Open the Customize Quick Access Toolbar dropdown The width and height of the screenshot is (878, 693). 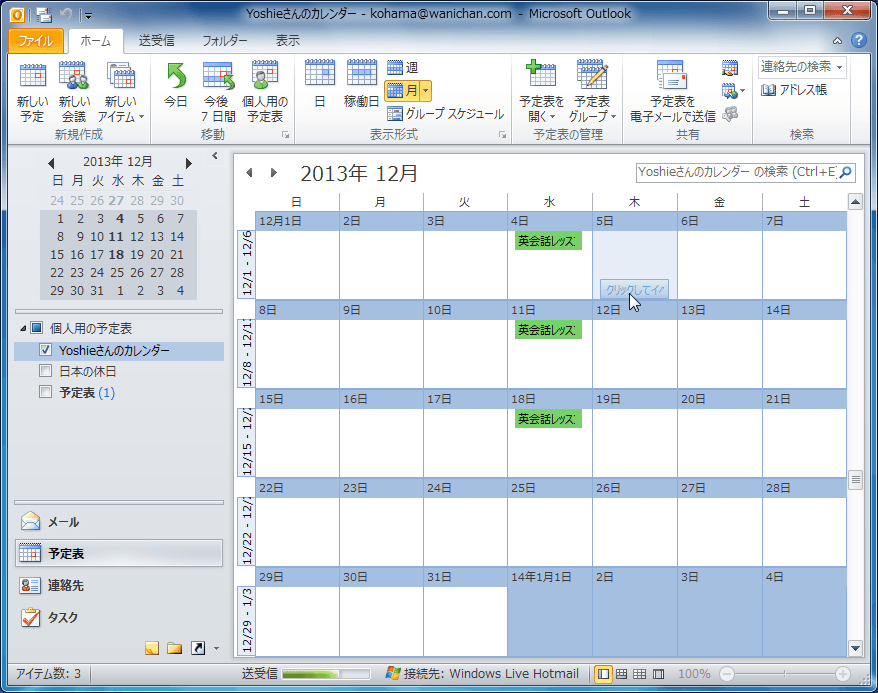point(87,15)
